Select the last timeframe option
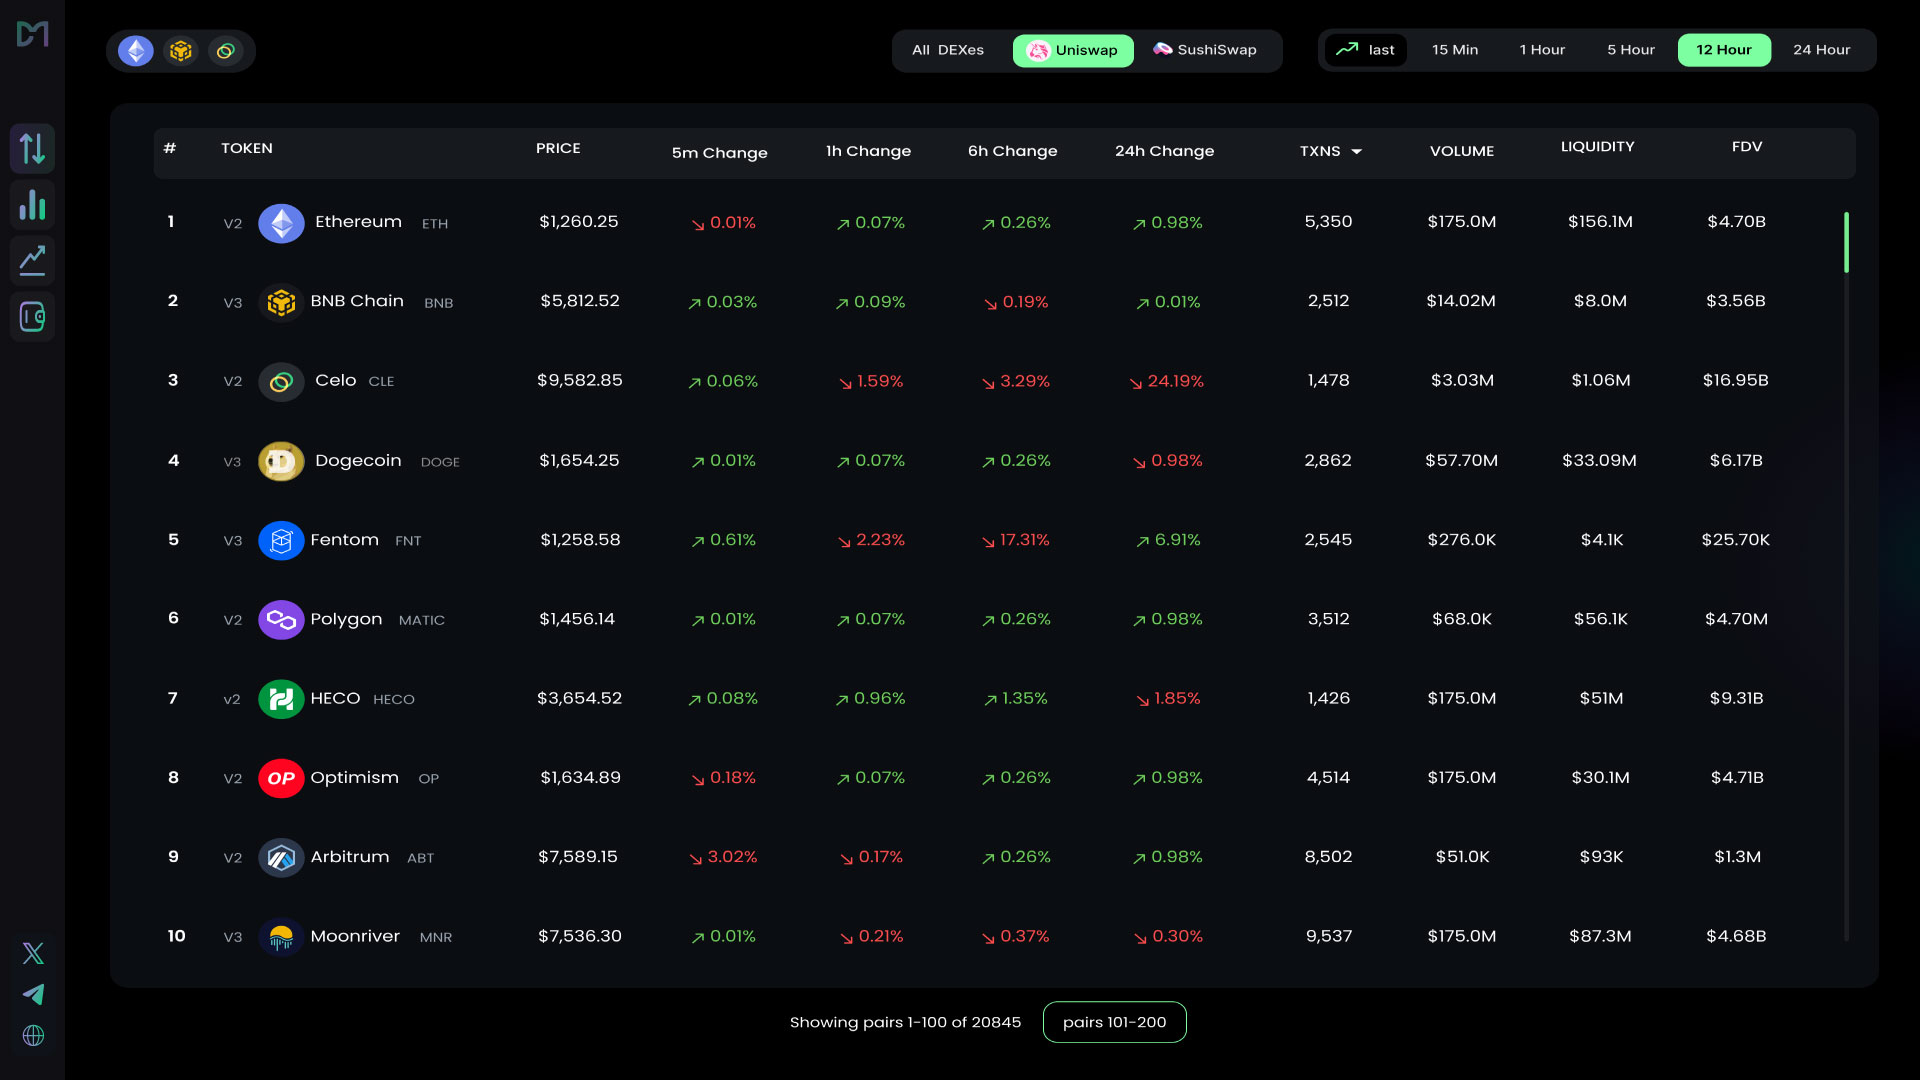 coord(1365,50)
